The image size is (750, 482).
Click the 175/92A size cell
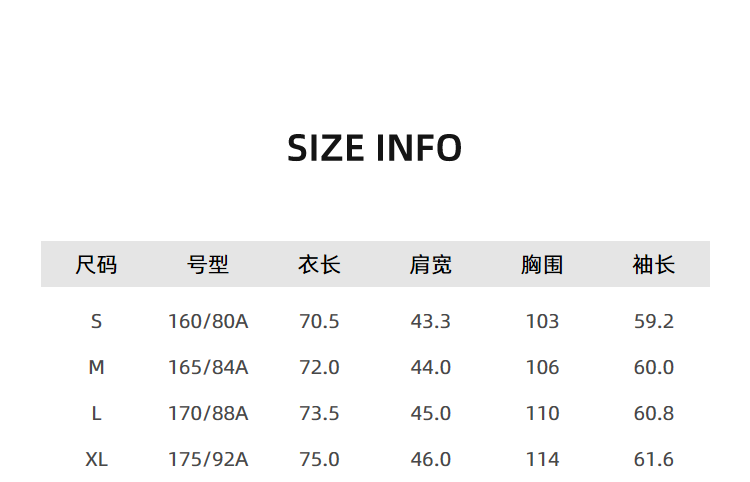click(x=208, y=459)
